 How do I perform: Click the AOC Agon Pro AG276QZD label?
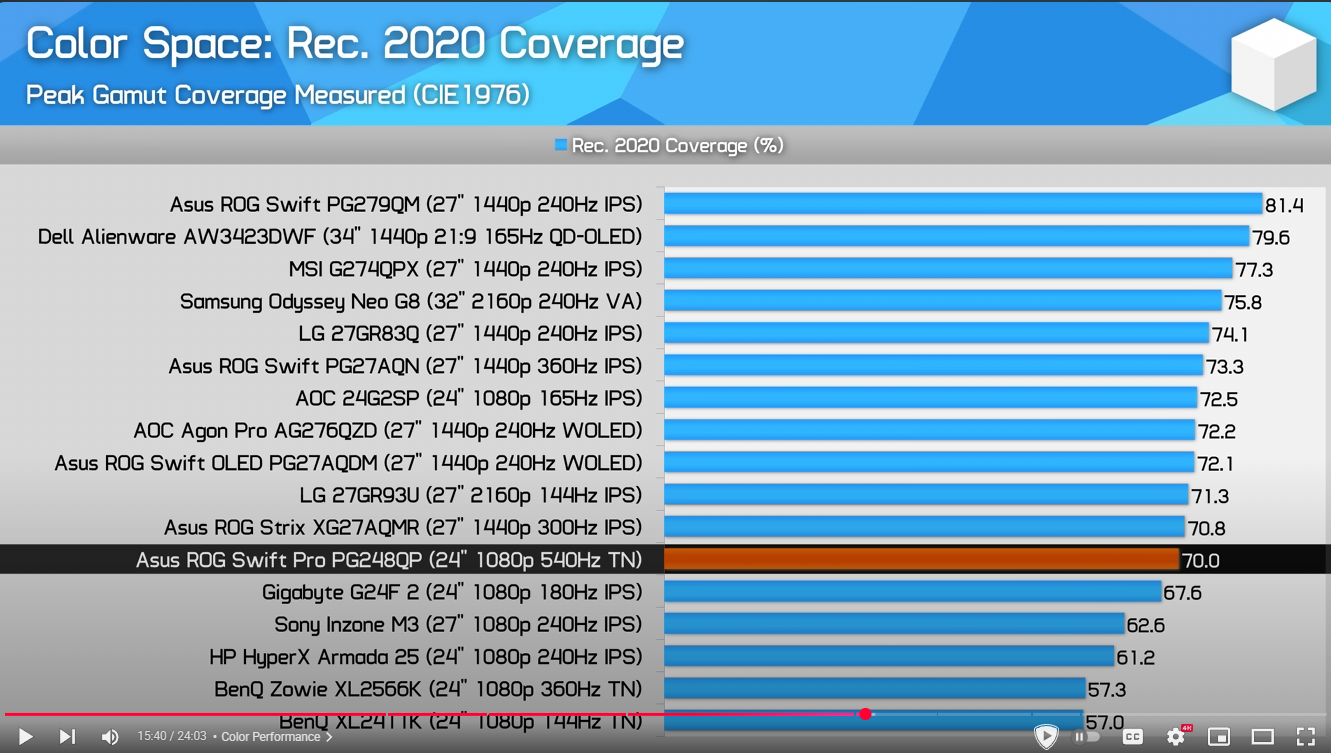pos(388,430)
